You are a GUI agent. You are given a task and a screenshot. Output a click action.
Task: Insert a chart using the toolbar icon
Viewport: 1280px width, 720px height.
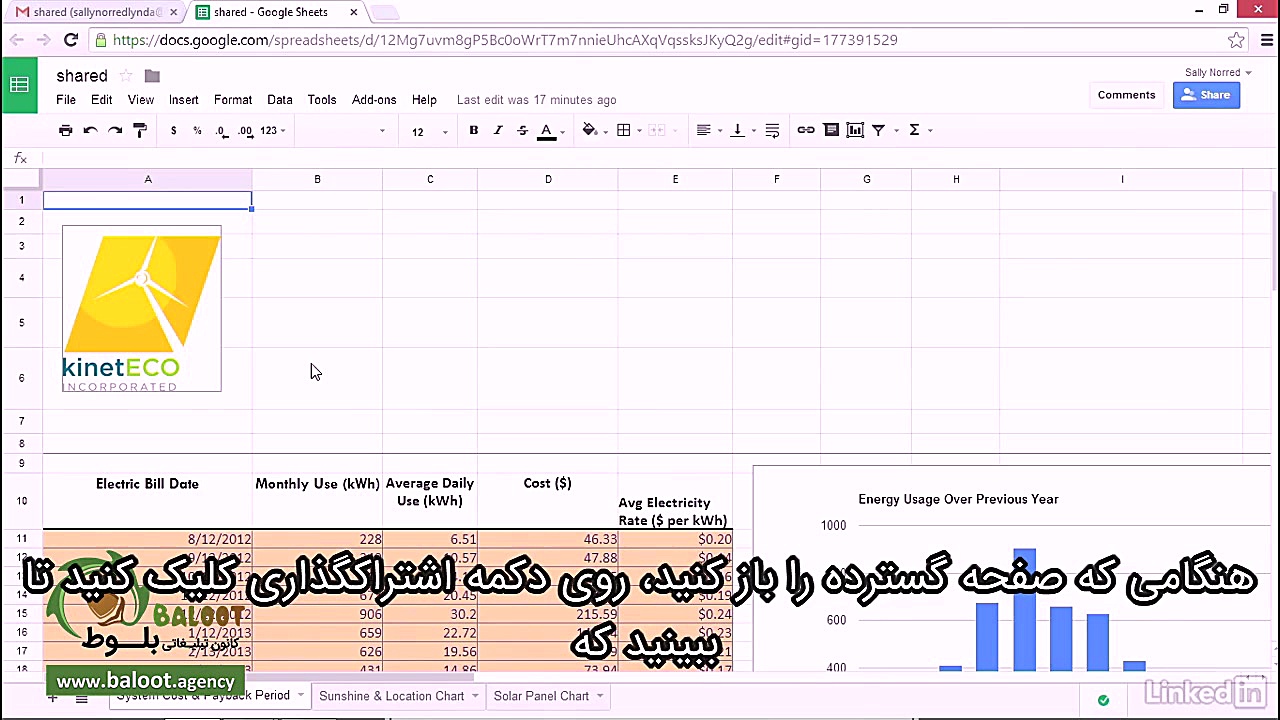coord(854,130)
